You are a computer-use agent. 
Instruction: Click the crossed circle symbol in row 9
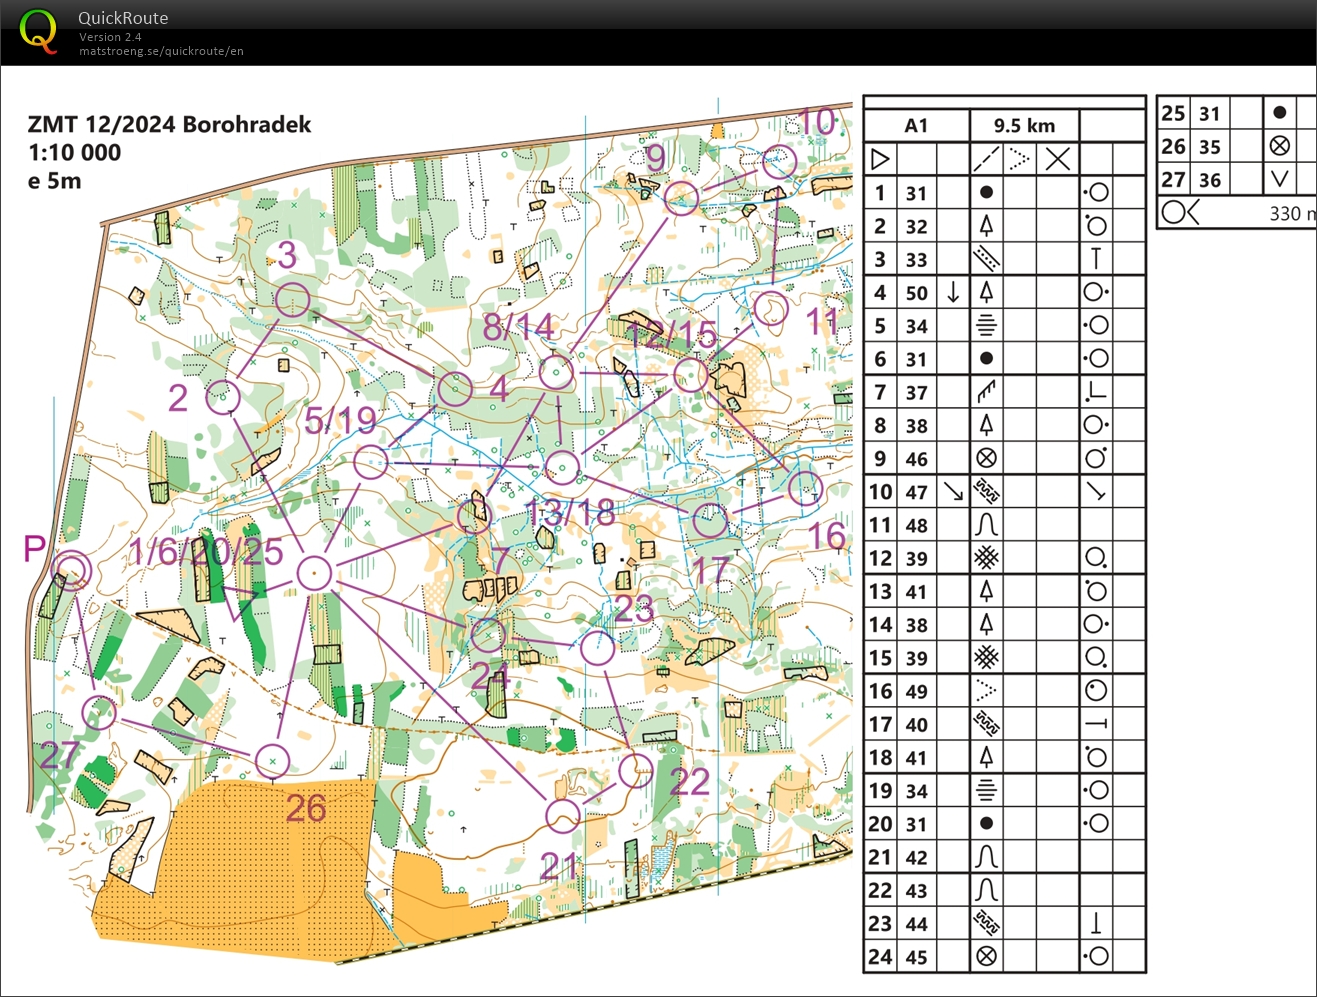[x=986, y=458]
